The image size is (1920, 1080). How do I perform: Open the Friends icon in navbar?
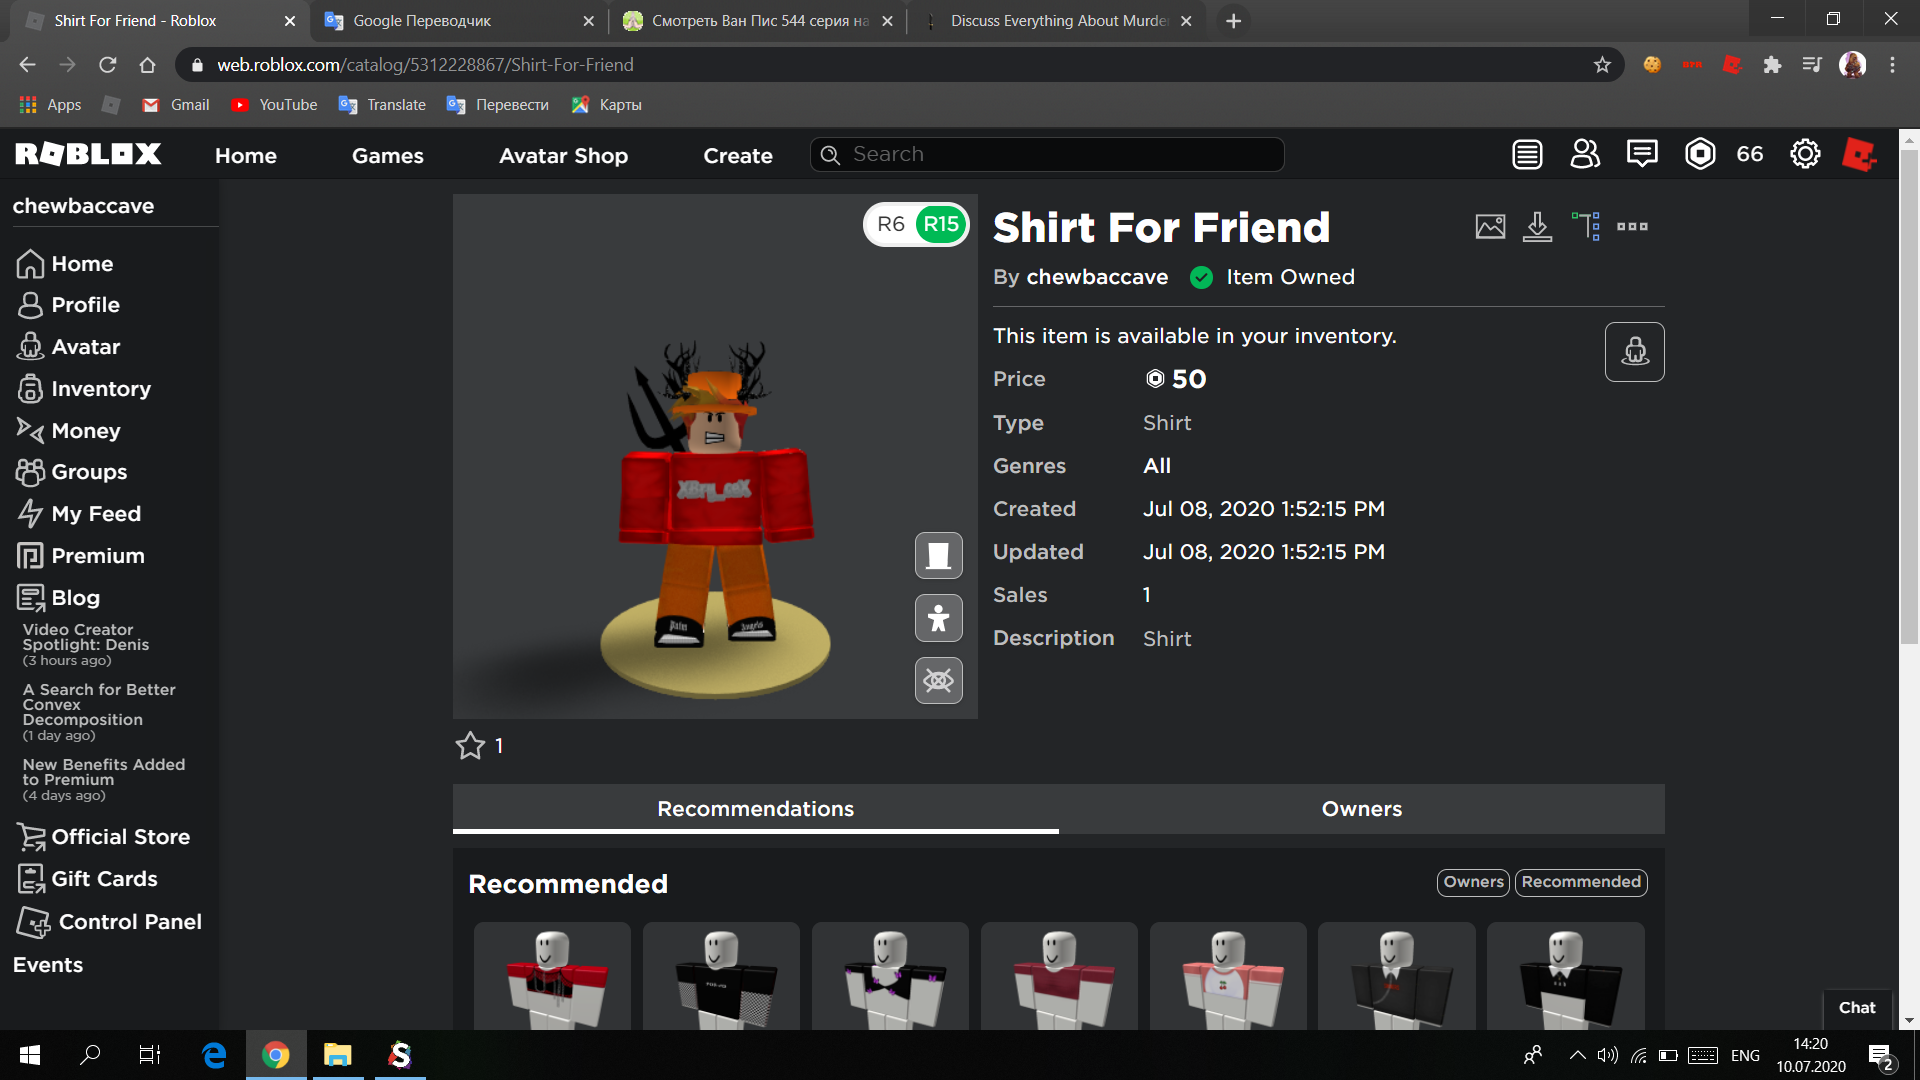[1585, 154]
